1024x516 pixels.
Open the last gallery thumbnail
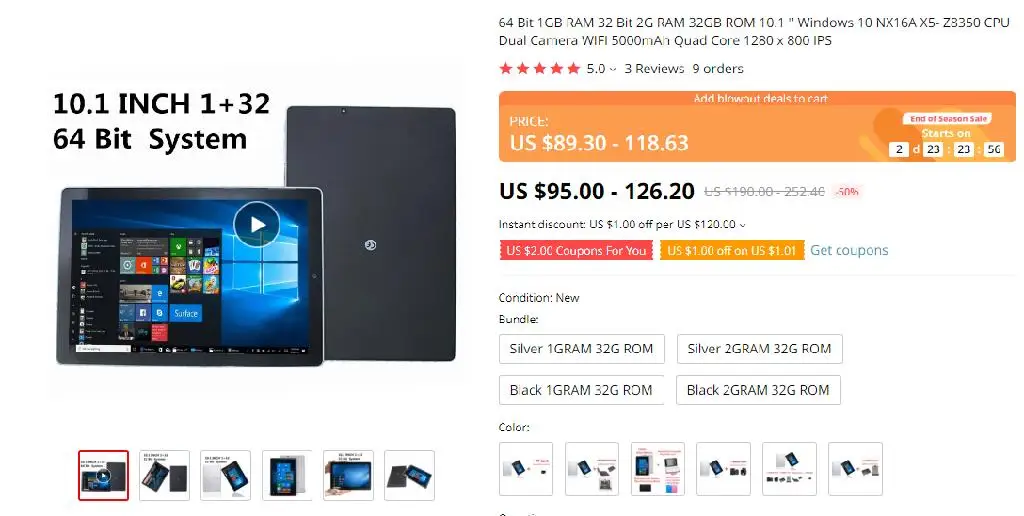[x=409, y=476]
